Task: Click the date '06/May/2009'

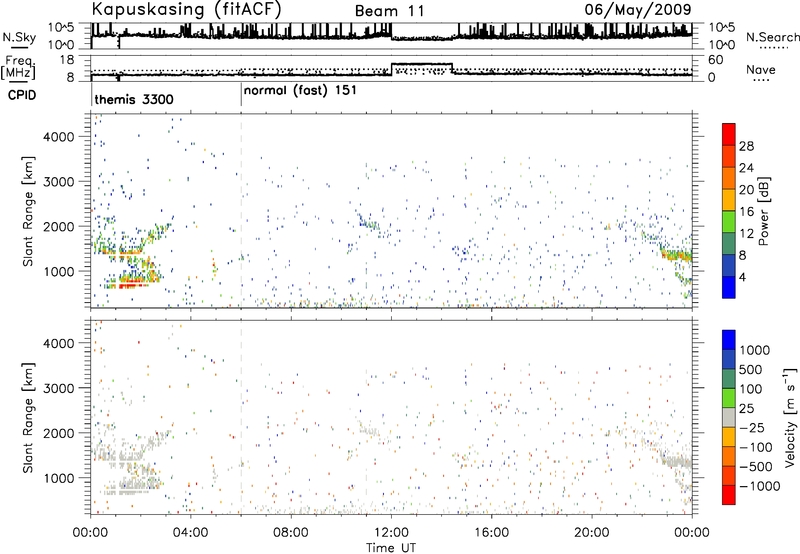Action: tap(638, 9)
